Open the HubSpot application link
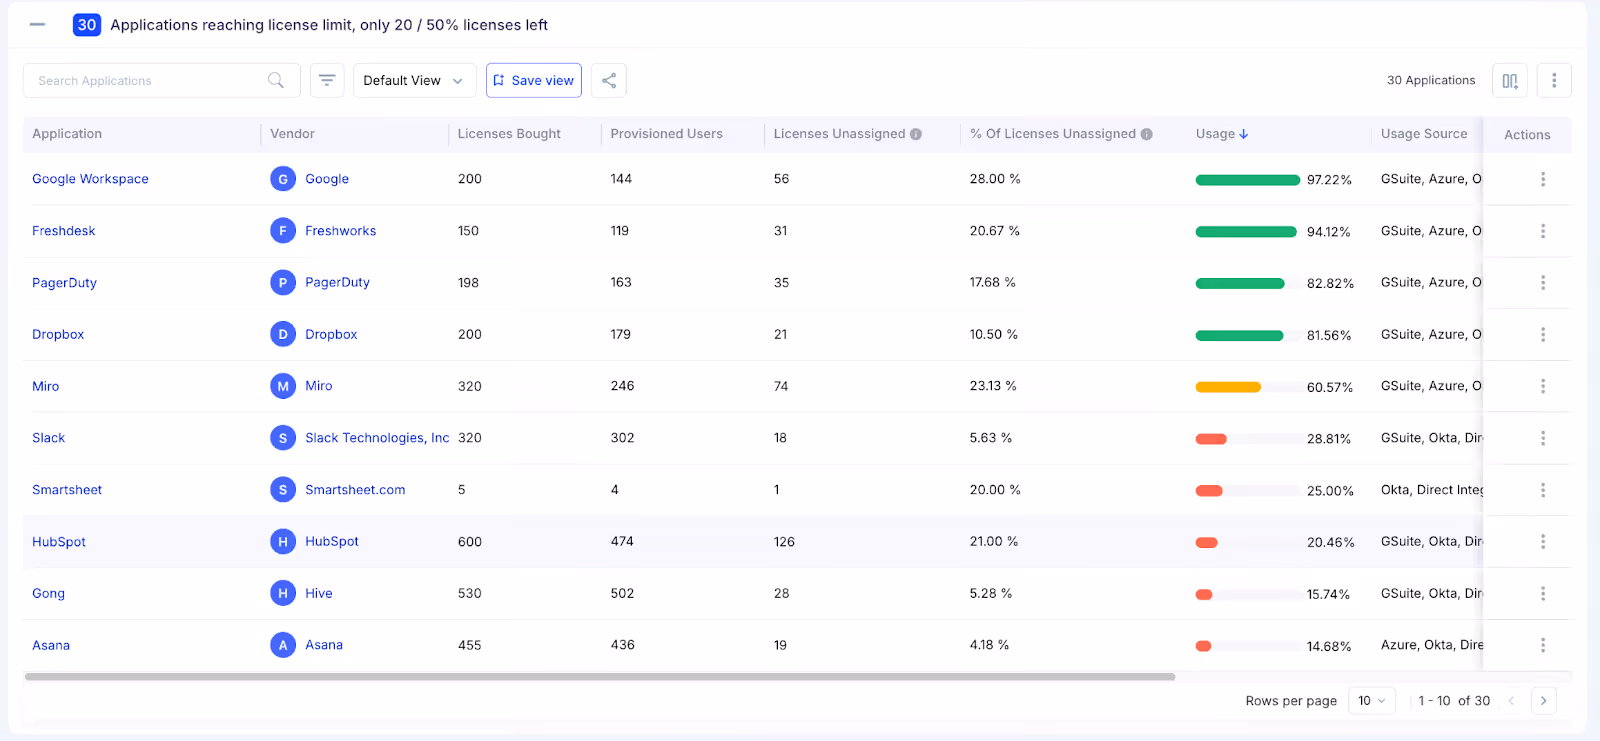Image resolution: width=1600 pixels, height=741 pixels. (59, 542)
